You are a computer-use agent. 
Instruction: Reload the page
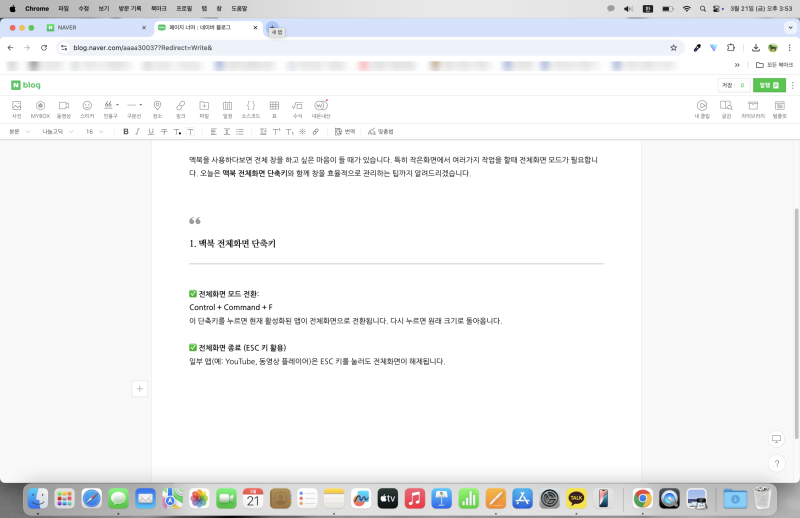tap(44, 47)
